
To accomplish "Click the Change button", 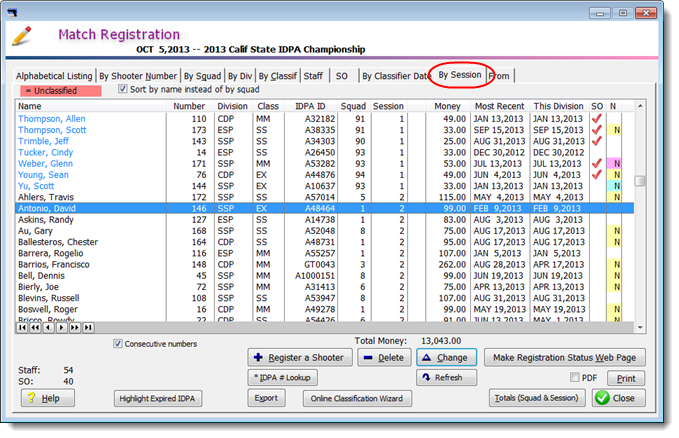I will click(x=446, y=357).
